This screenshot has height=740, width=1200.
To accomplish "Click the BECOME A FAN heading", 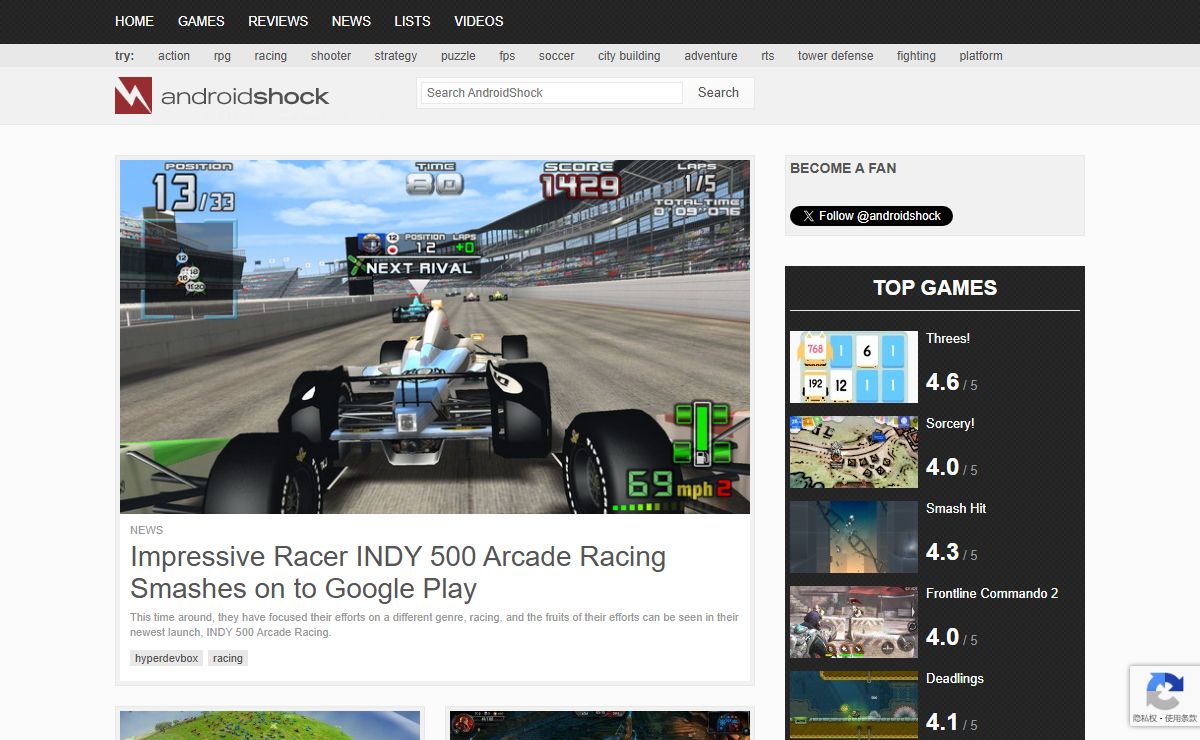I will (x=843, y=168).
